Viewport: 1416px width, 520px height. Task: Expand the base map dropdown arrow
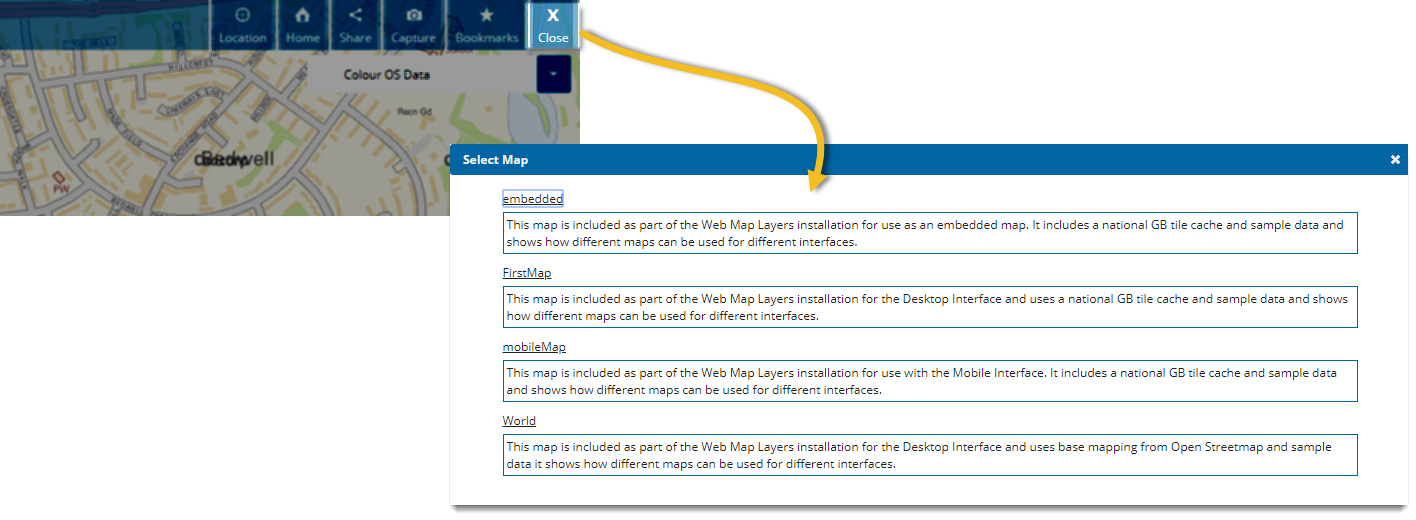[553, 75]
